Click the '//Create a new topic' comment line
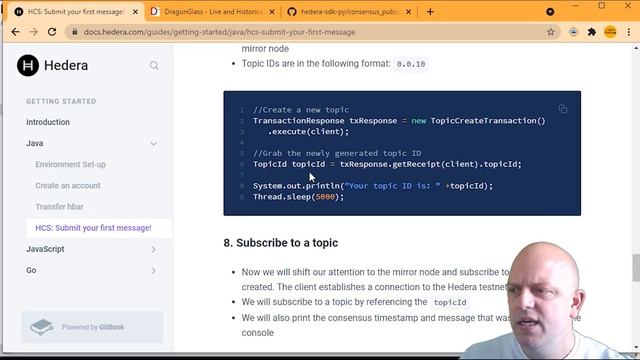Viewport: 640px width, 360px height. point(301,110)
